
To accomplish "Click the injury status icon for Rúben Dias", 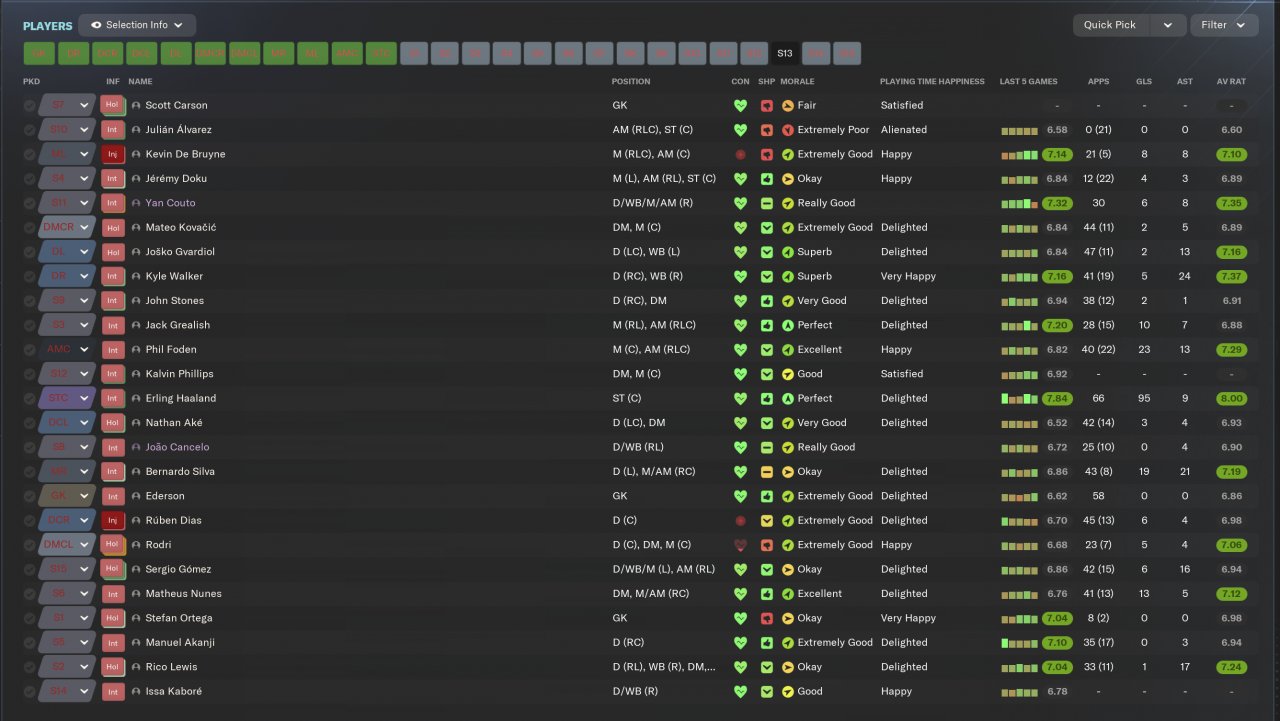I will 113,521.
